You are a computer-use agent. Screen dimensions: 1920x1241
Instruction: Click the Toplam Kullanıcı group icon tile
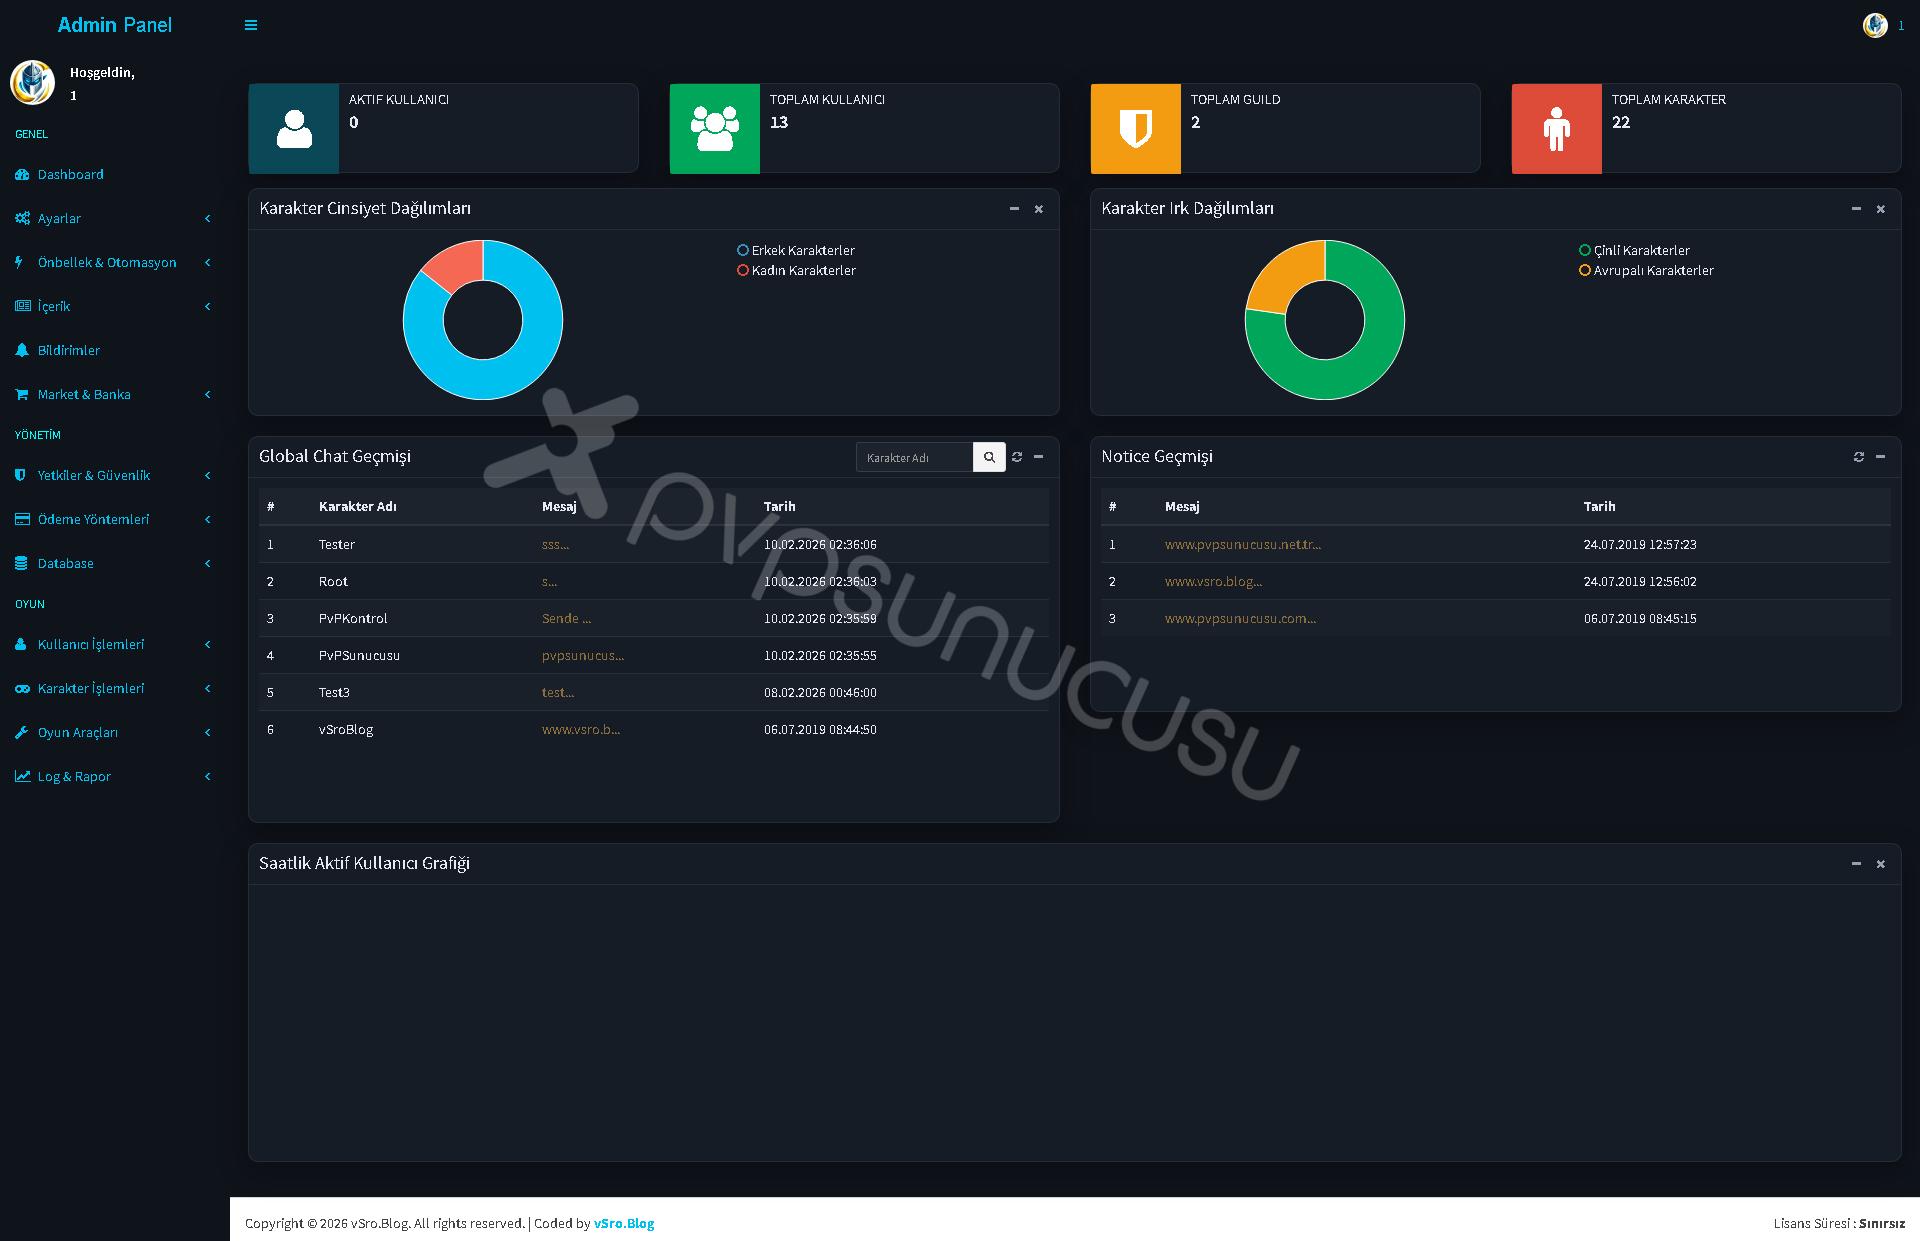coord(715,129)
